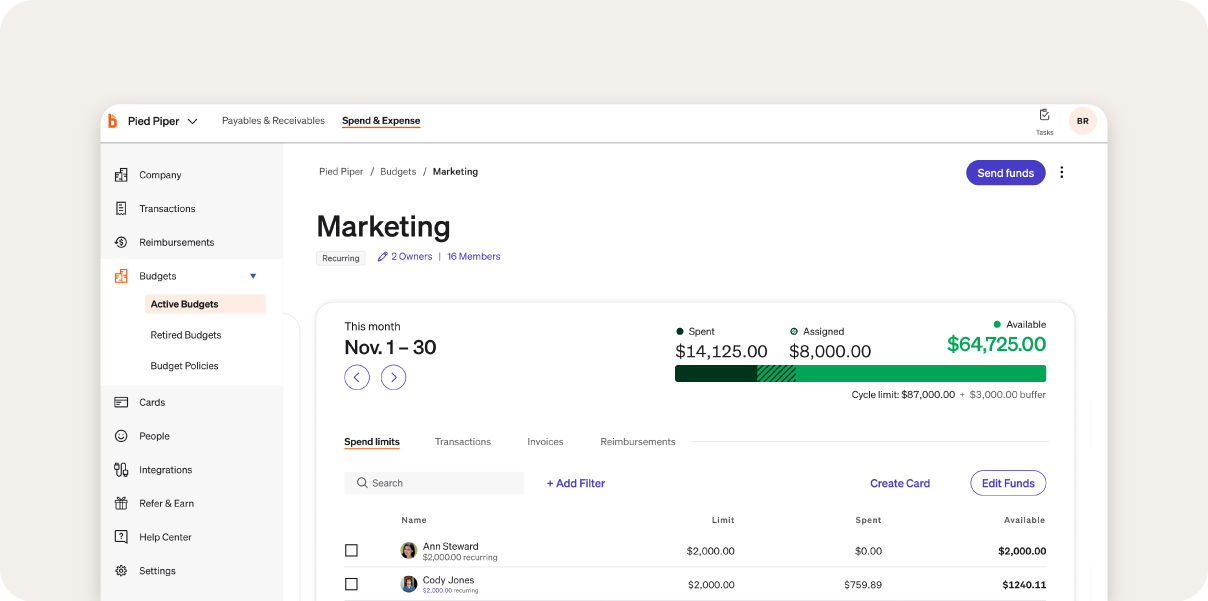Check the Ann Steward row checkbox
Screen dimensions: 1208x601
point(351,551)
